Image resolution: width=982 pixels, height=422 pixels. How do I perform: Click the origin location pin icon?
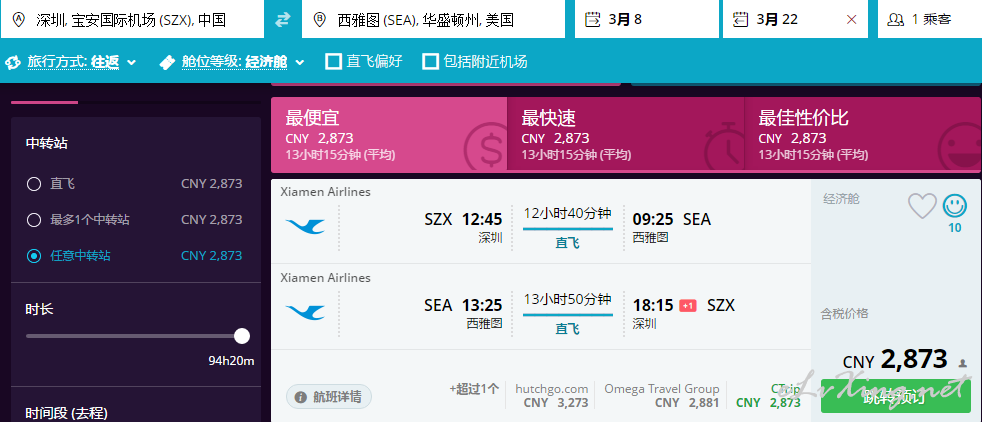pos(18,19)
